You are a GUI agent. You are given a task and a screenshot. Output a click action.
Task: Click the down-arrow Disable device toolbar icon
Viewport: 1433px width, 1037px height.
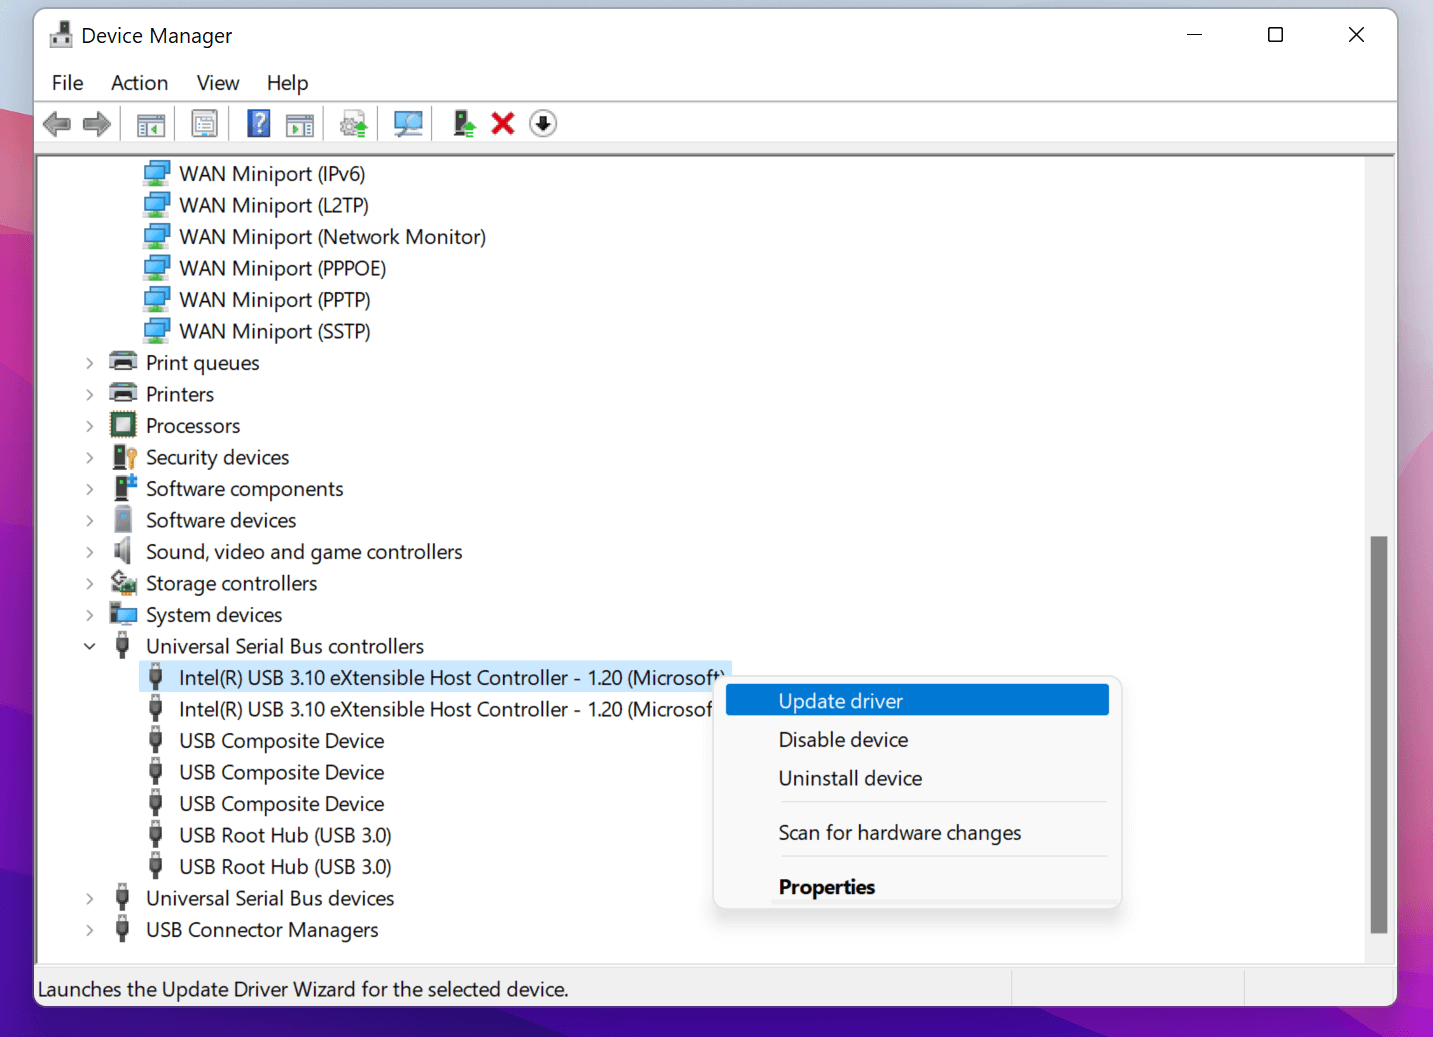point(543,124)
